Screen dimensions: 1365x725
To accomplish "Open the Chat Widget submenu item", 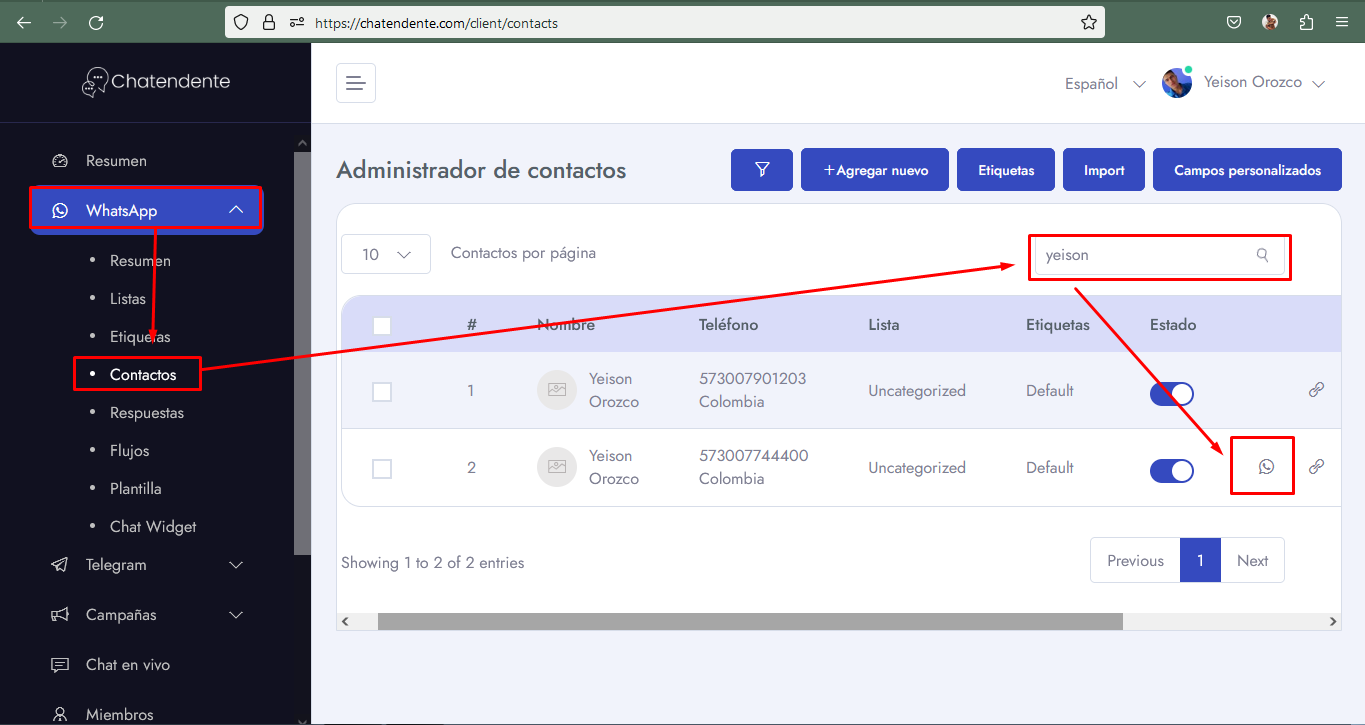I will (x=153, y=527).
